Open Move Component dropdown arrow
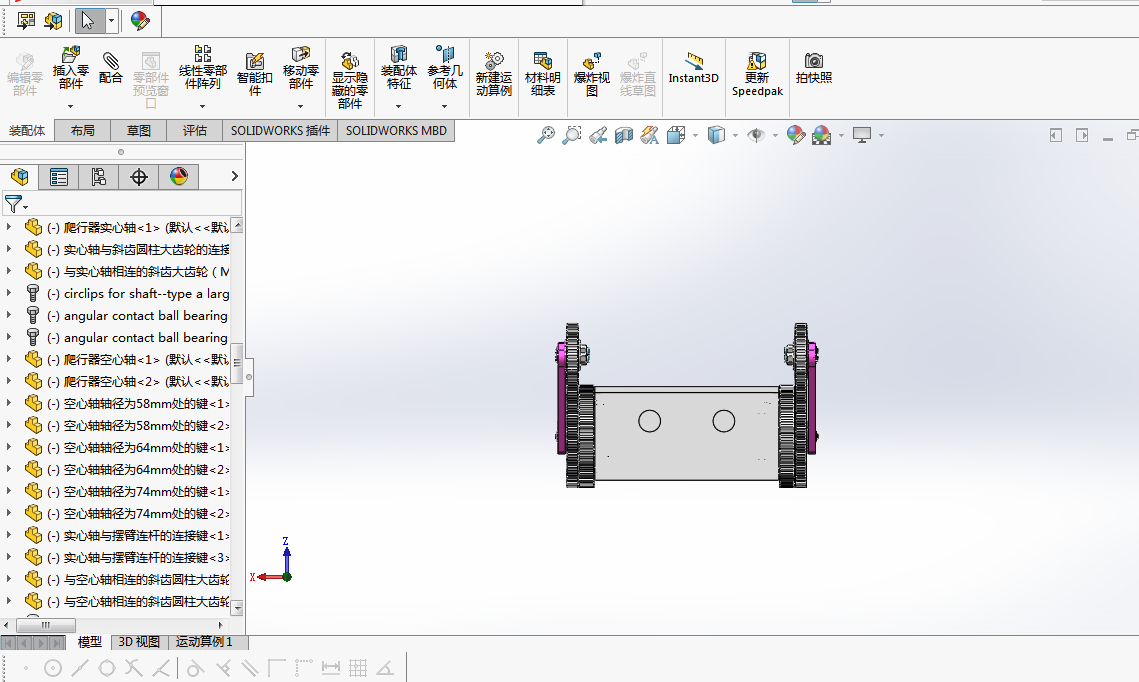This screenshot has height=682, width=1139. coord(301,106)
